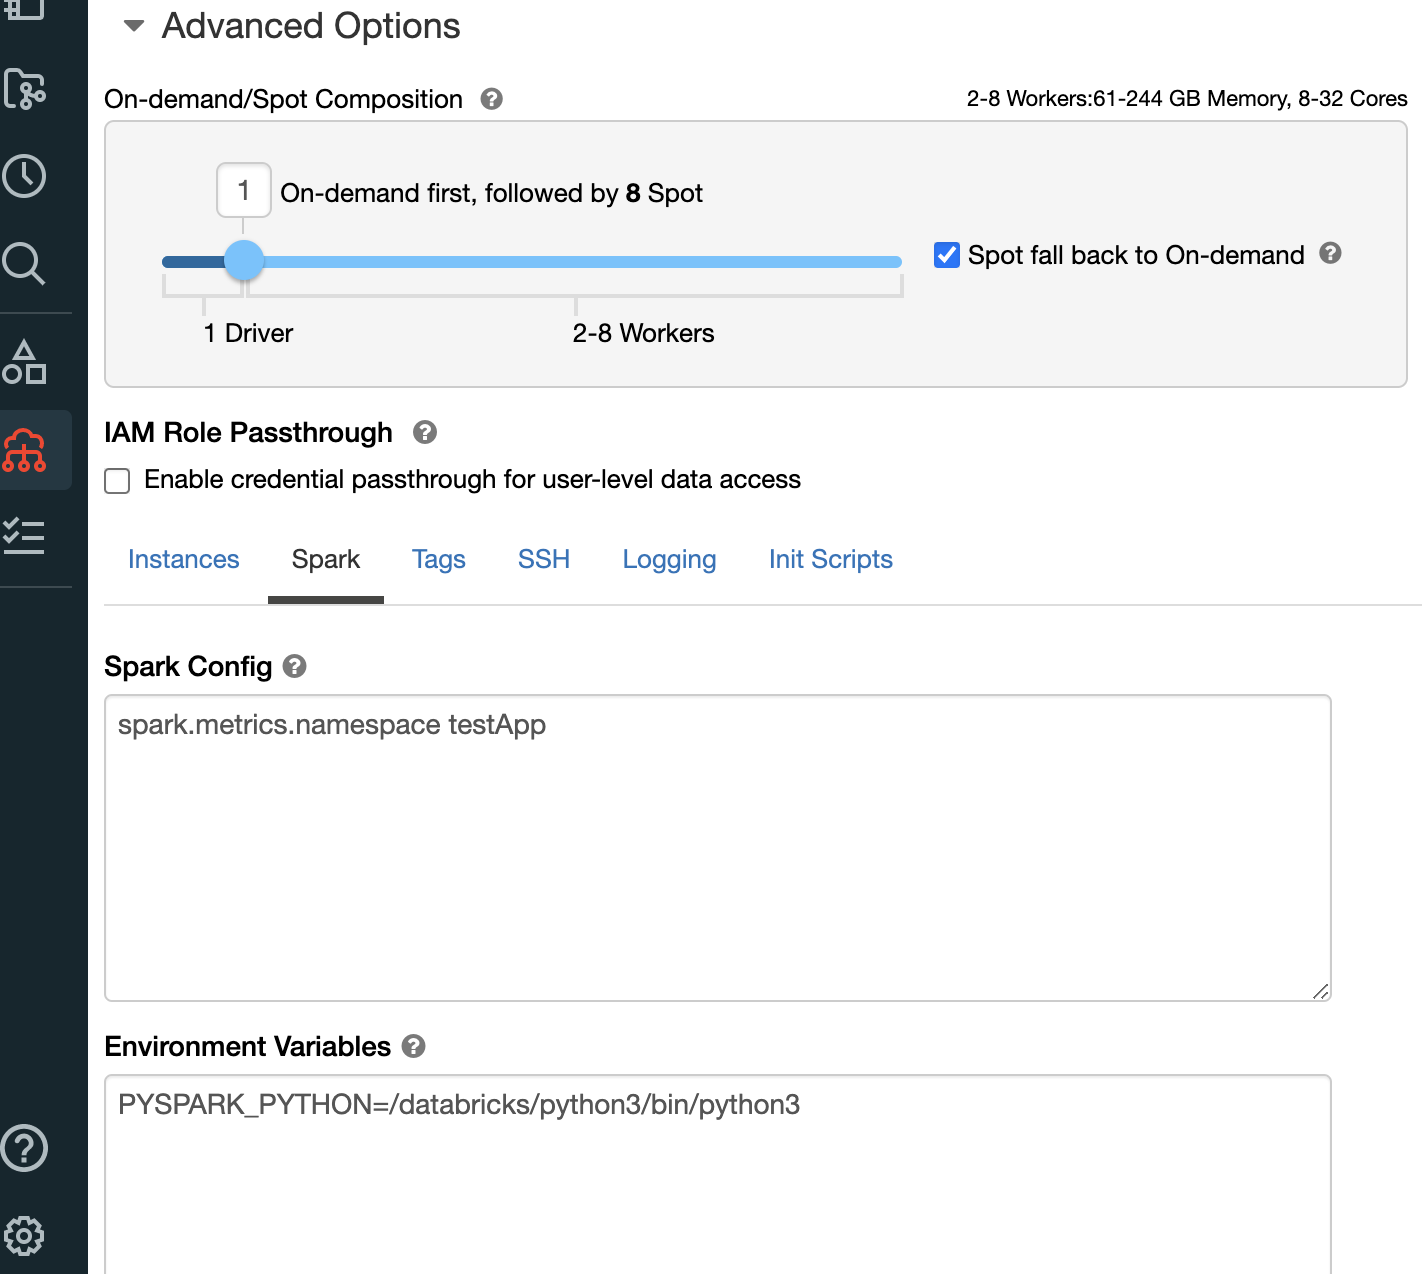
Task: Open the Models icon in the sidebar
Action: click(x=25, y=363)
